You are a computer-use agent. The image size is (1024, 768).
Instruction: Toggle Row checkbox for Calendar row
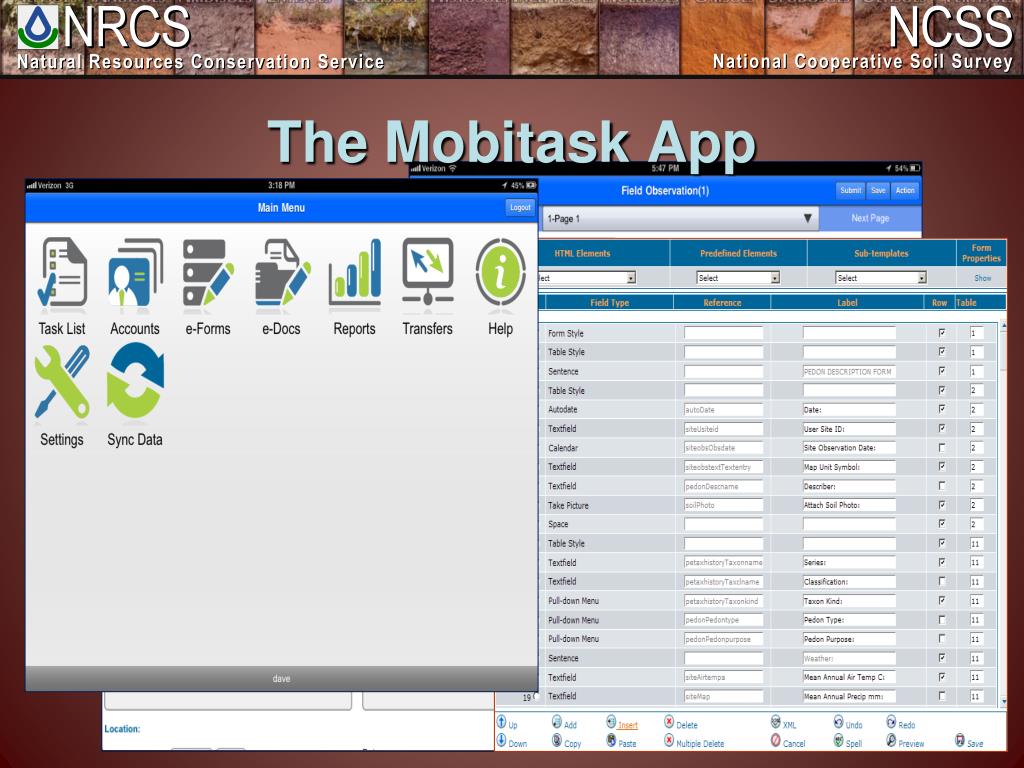(941, 447)
